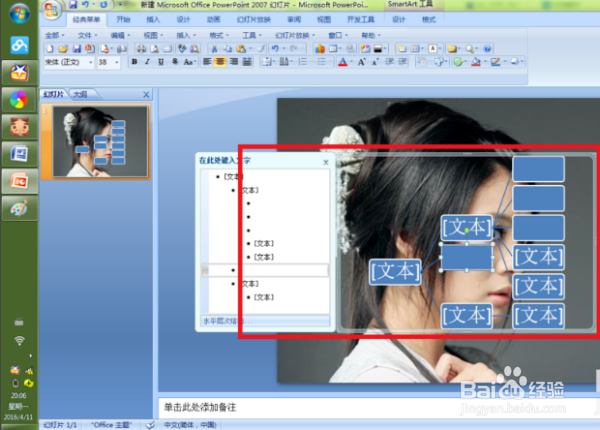This screenshot has height=430, width=600.
Task: Switch to the 经典菜单 ribbon tab
Action: (x=86, y=20)
